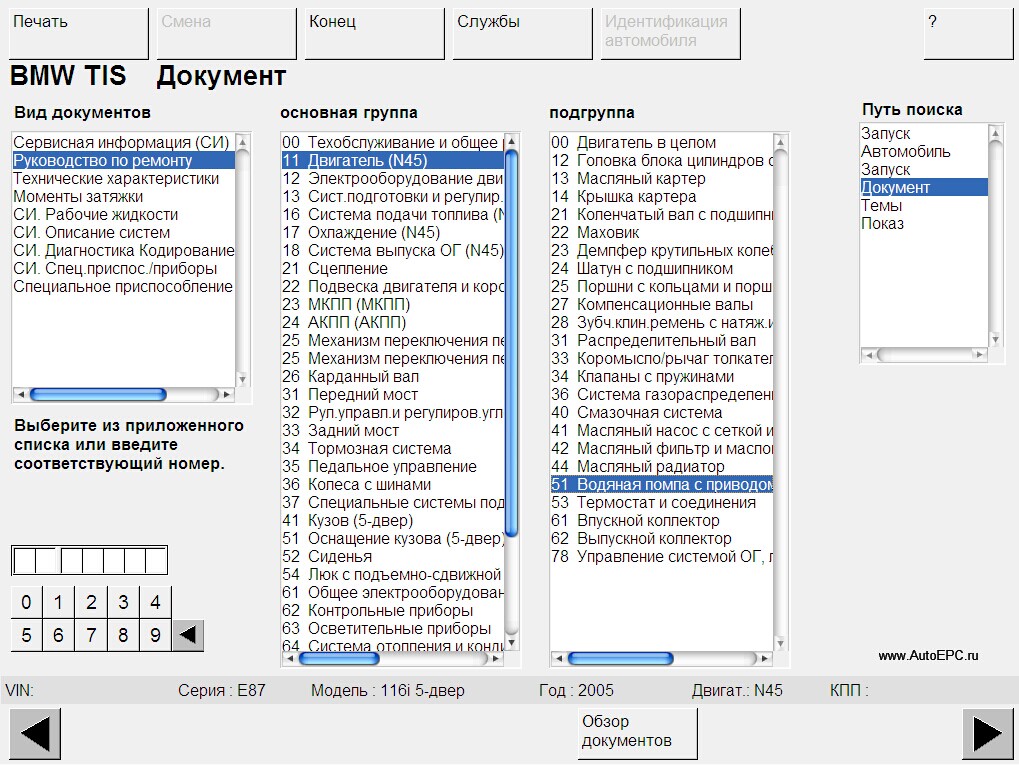1019x766 pixels.
Task: Select СИ. Описание систем entry
Action: (x=123, y=233)
